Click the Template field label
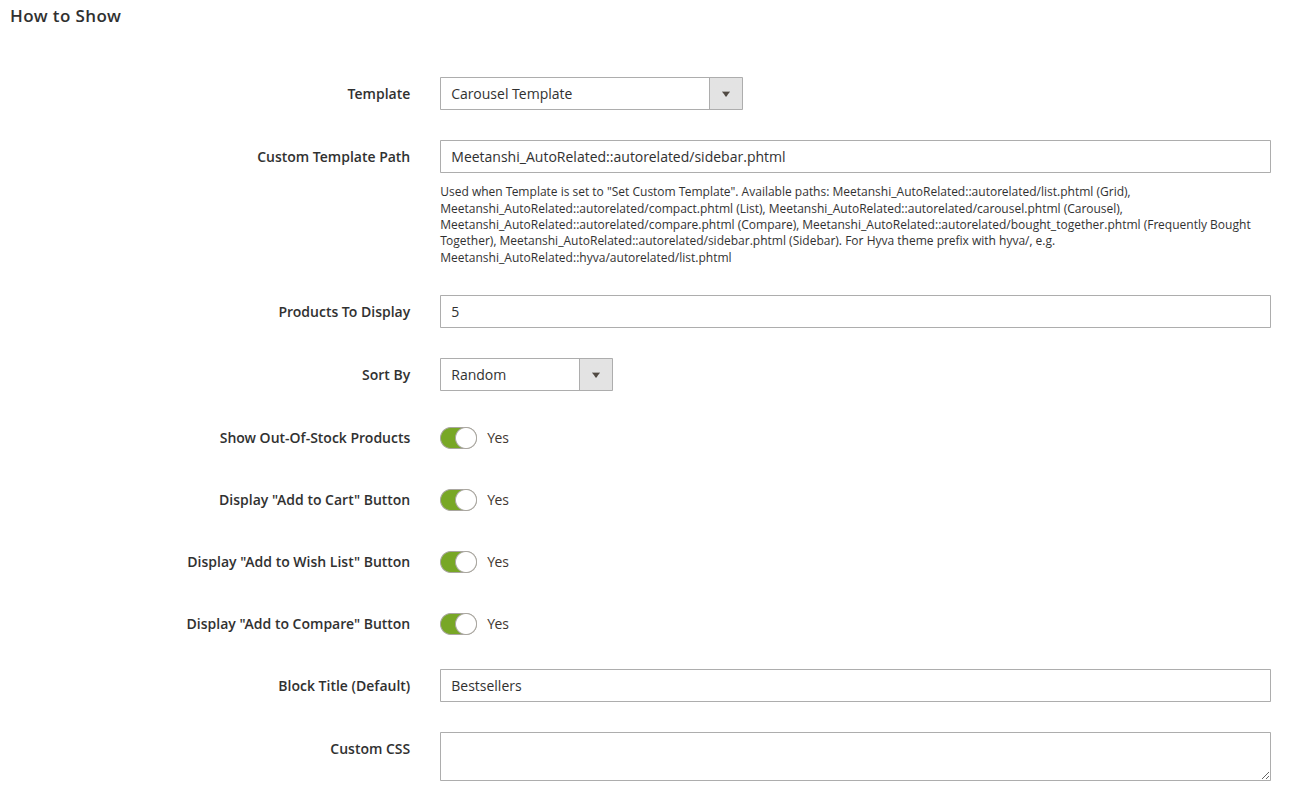 pyautogui.click(x=379, y=94)
